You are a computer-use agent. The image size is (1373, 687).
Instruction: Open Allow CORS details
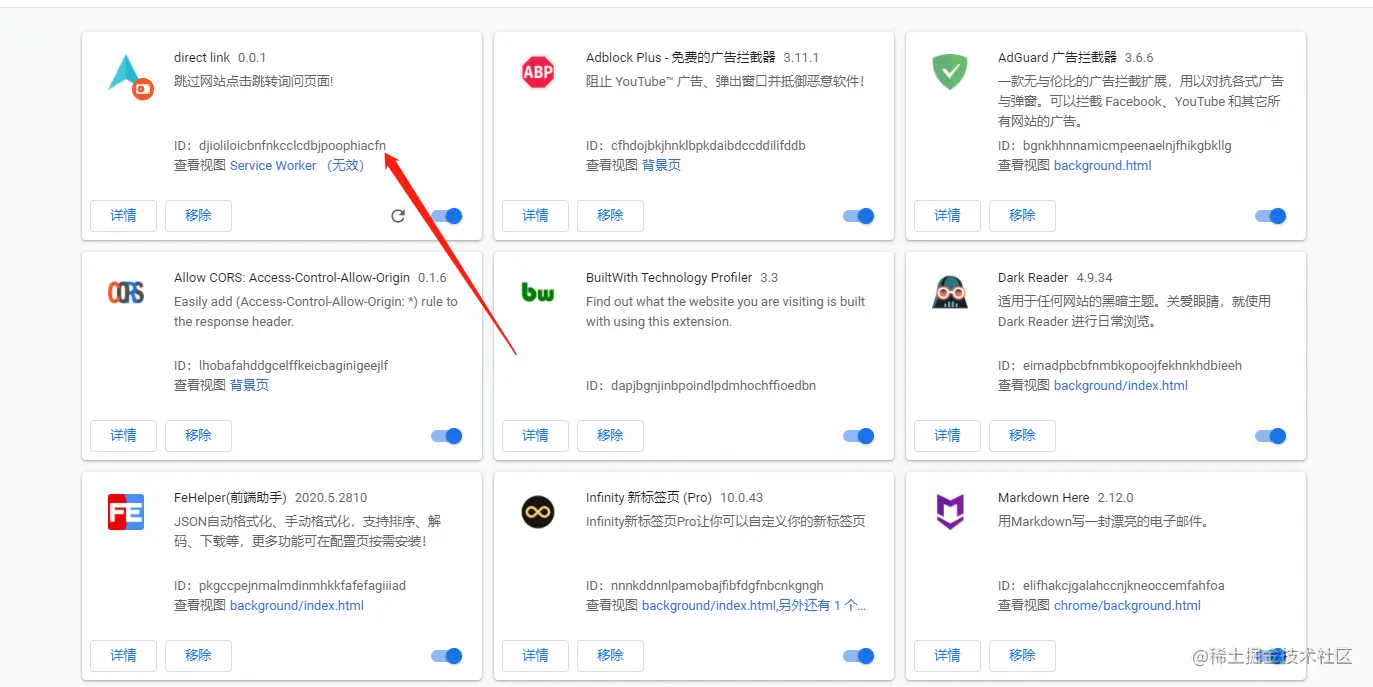point(123,436)
